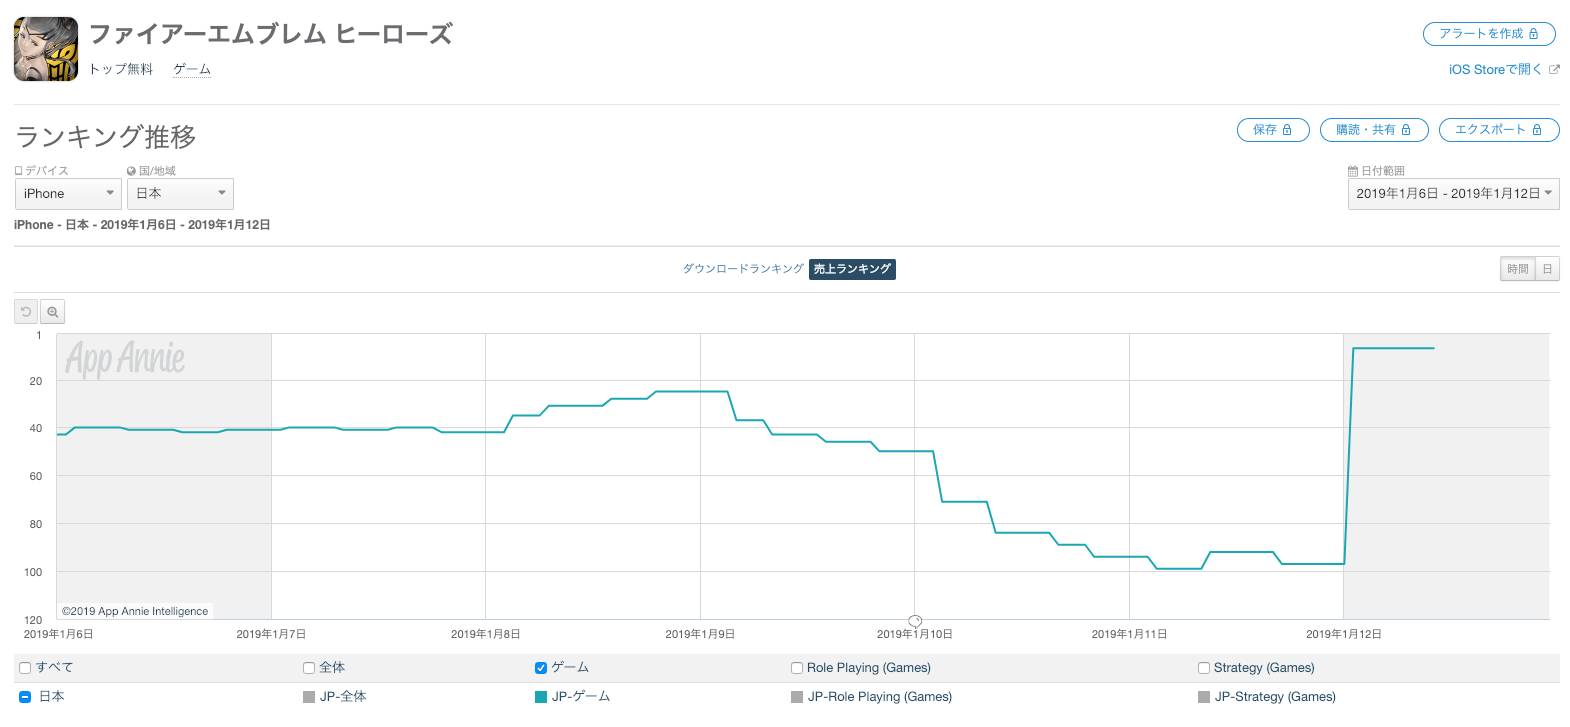Open the iPhone device dropdown
The width and height of the screenshot is (1570, 727).
point(68,194)
